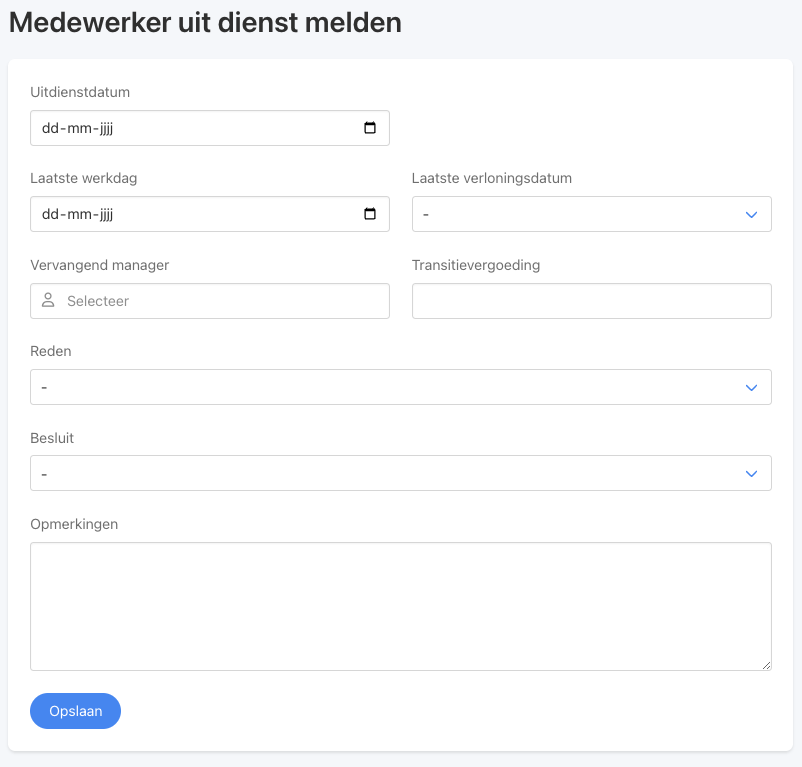The width and height of the screenshot is (802, 767).
Task: Click into the Opmerkingen text area
Action: pos(400,606)
